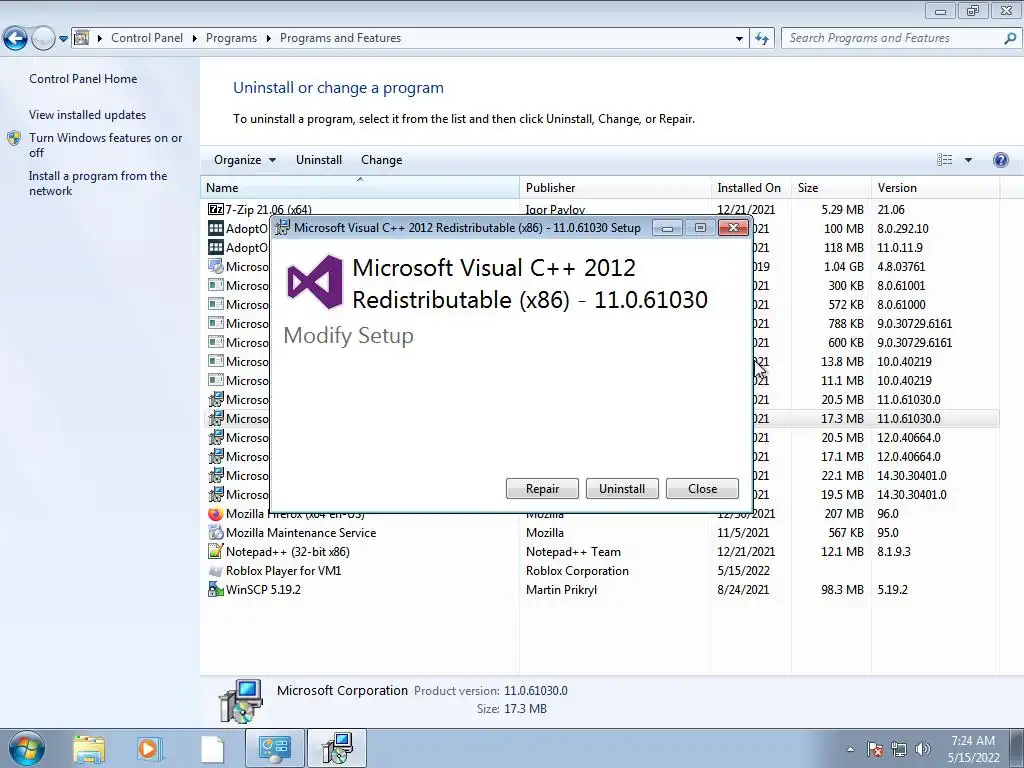Click the 1.04 GB size cell
Screen dimensions: 1024x768
pyautogui.click(x=844, y=266)
